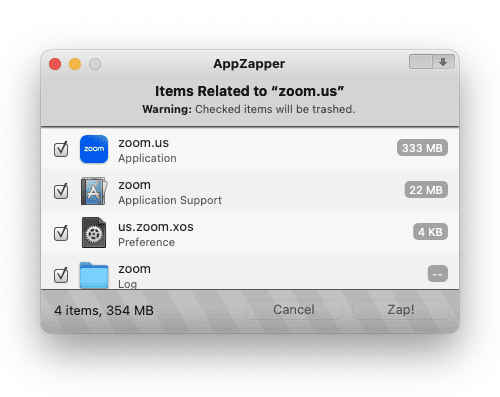Viewport: 500px width, 397px height.
Task: Click the blue zoom Log folder icon
Action: pyautogui.click(x=94, y=275)
